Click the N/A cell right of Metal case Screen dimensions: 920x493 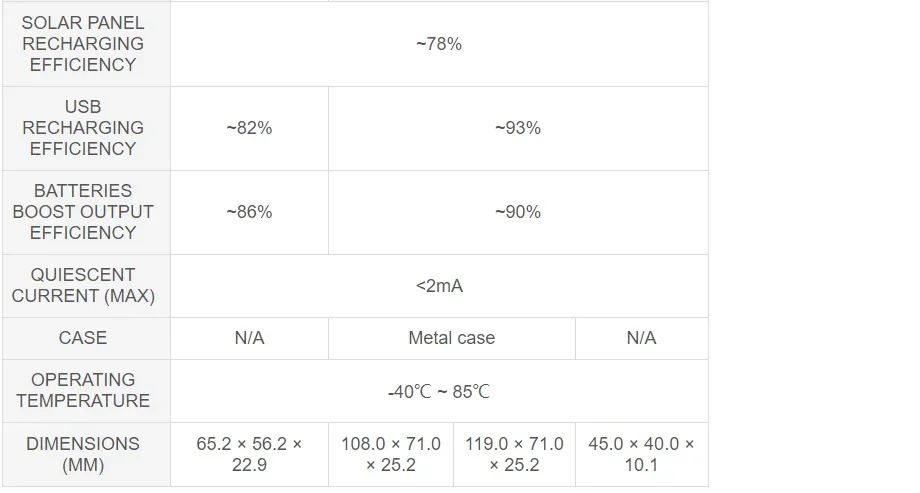[641, 337]
